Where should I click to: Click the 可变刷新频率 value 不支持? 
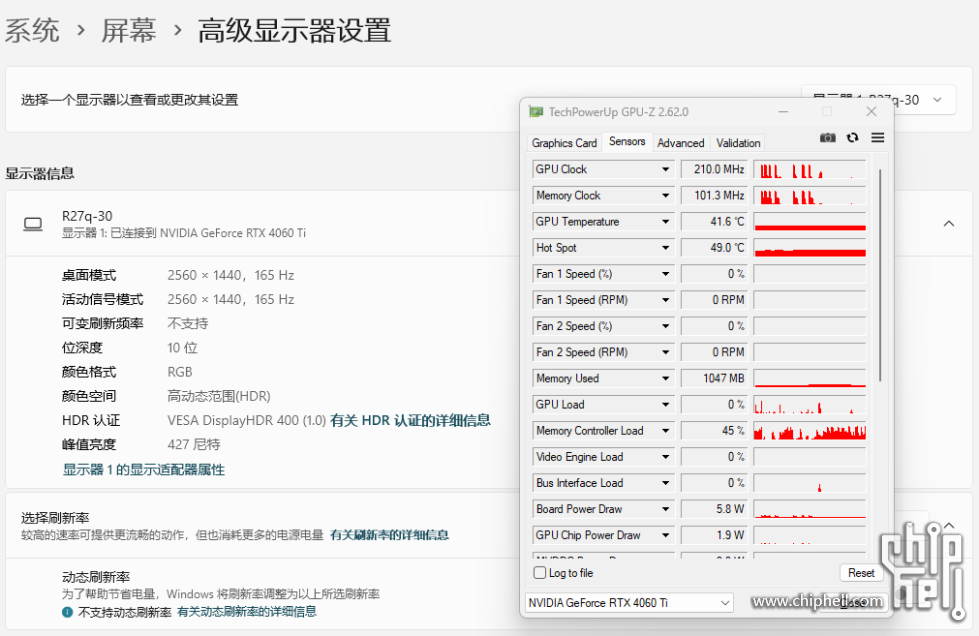(188, 323)
